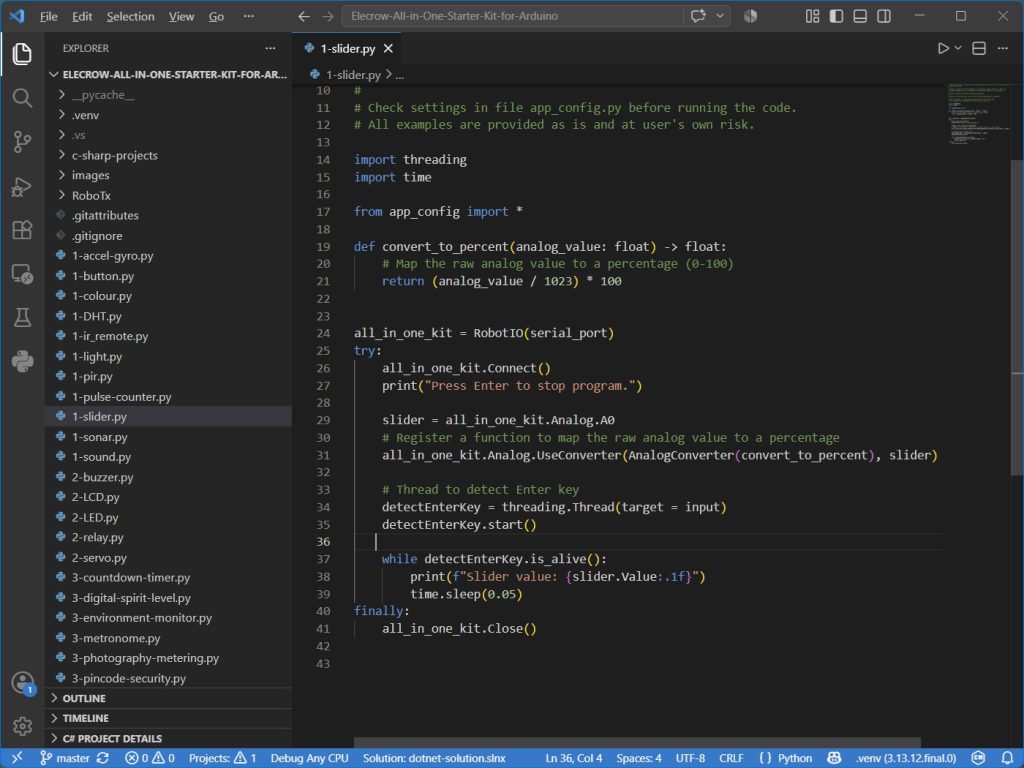Click the command center search box
Screen dimensions: 1024x768
tap(513, 16)
